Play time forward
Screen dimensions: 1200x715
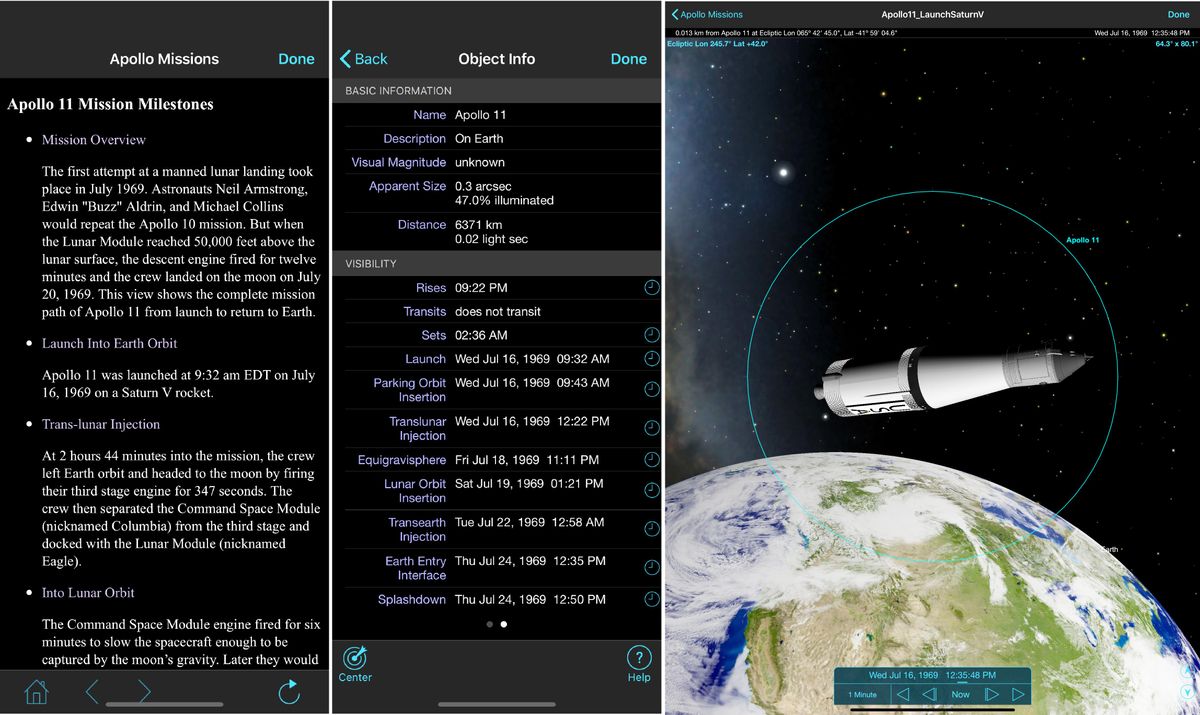(x=1019, y=694)
